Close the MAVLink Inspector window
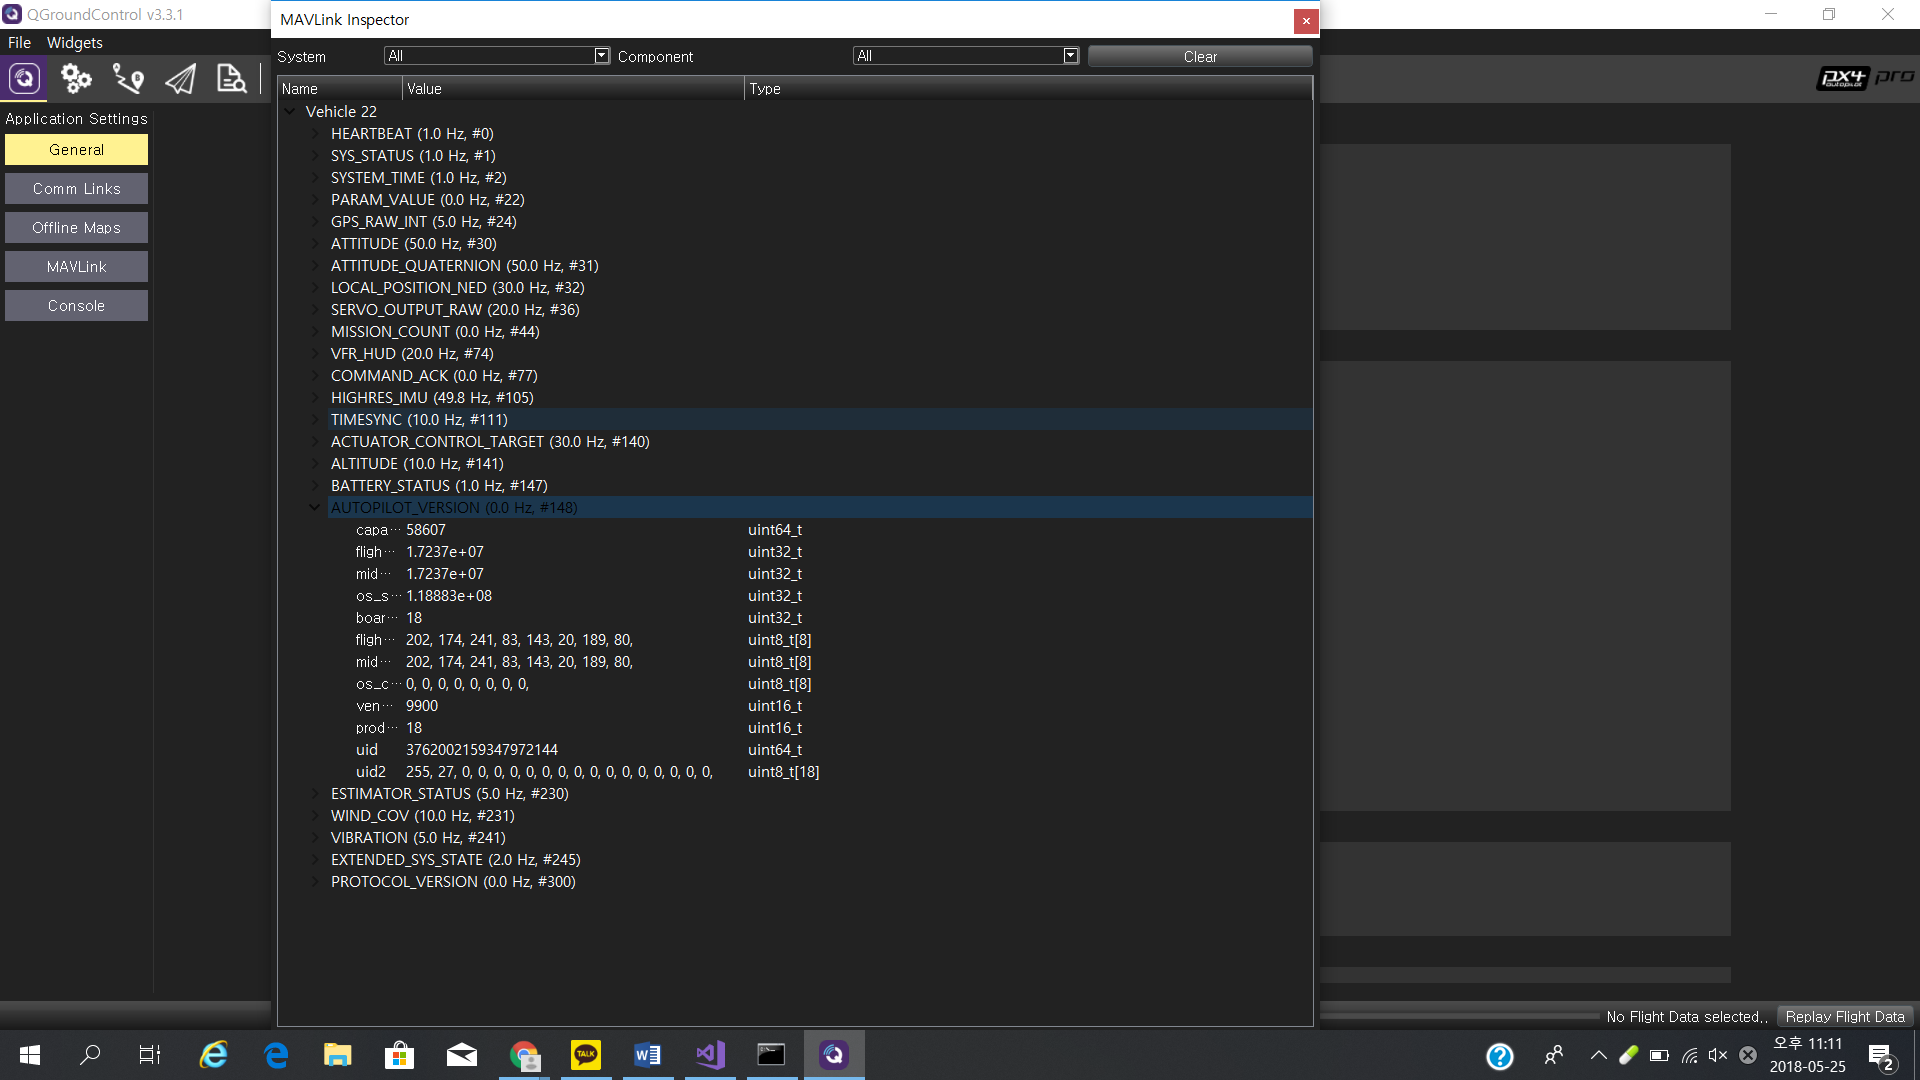Image resolution: width=1920 pixels, height=1080 pixels. 1306,21
